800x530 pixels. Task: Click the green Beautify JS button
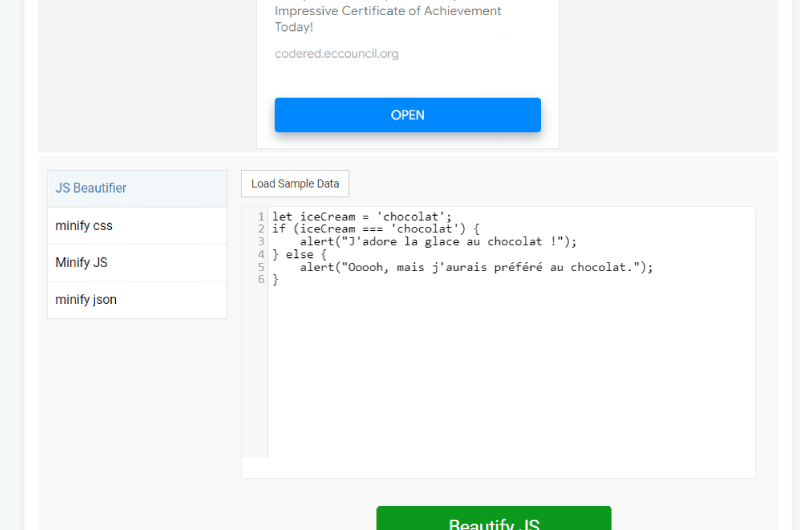493,518
